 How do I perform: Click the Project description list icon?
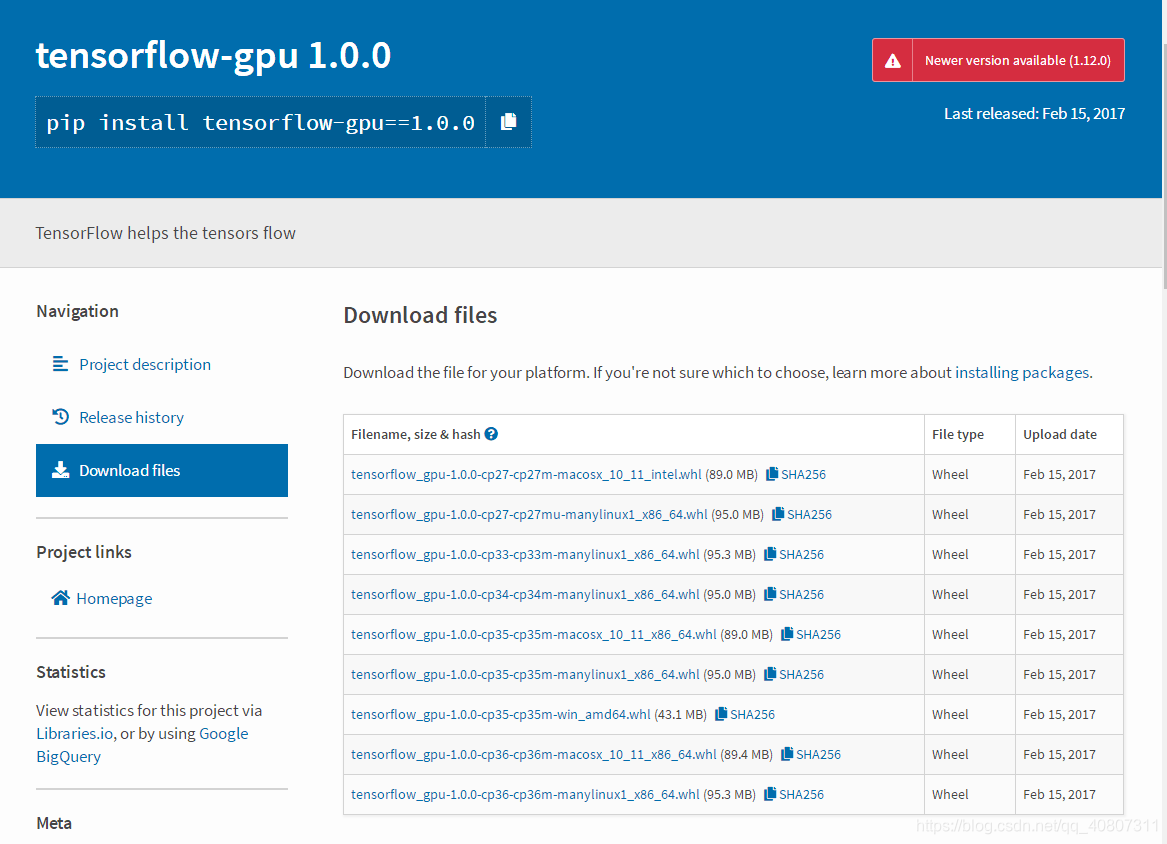(60, 364)
